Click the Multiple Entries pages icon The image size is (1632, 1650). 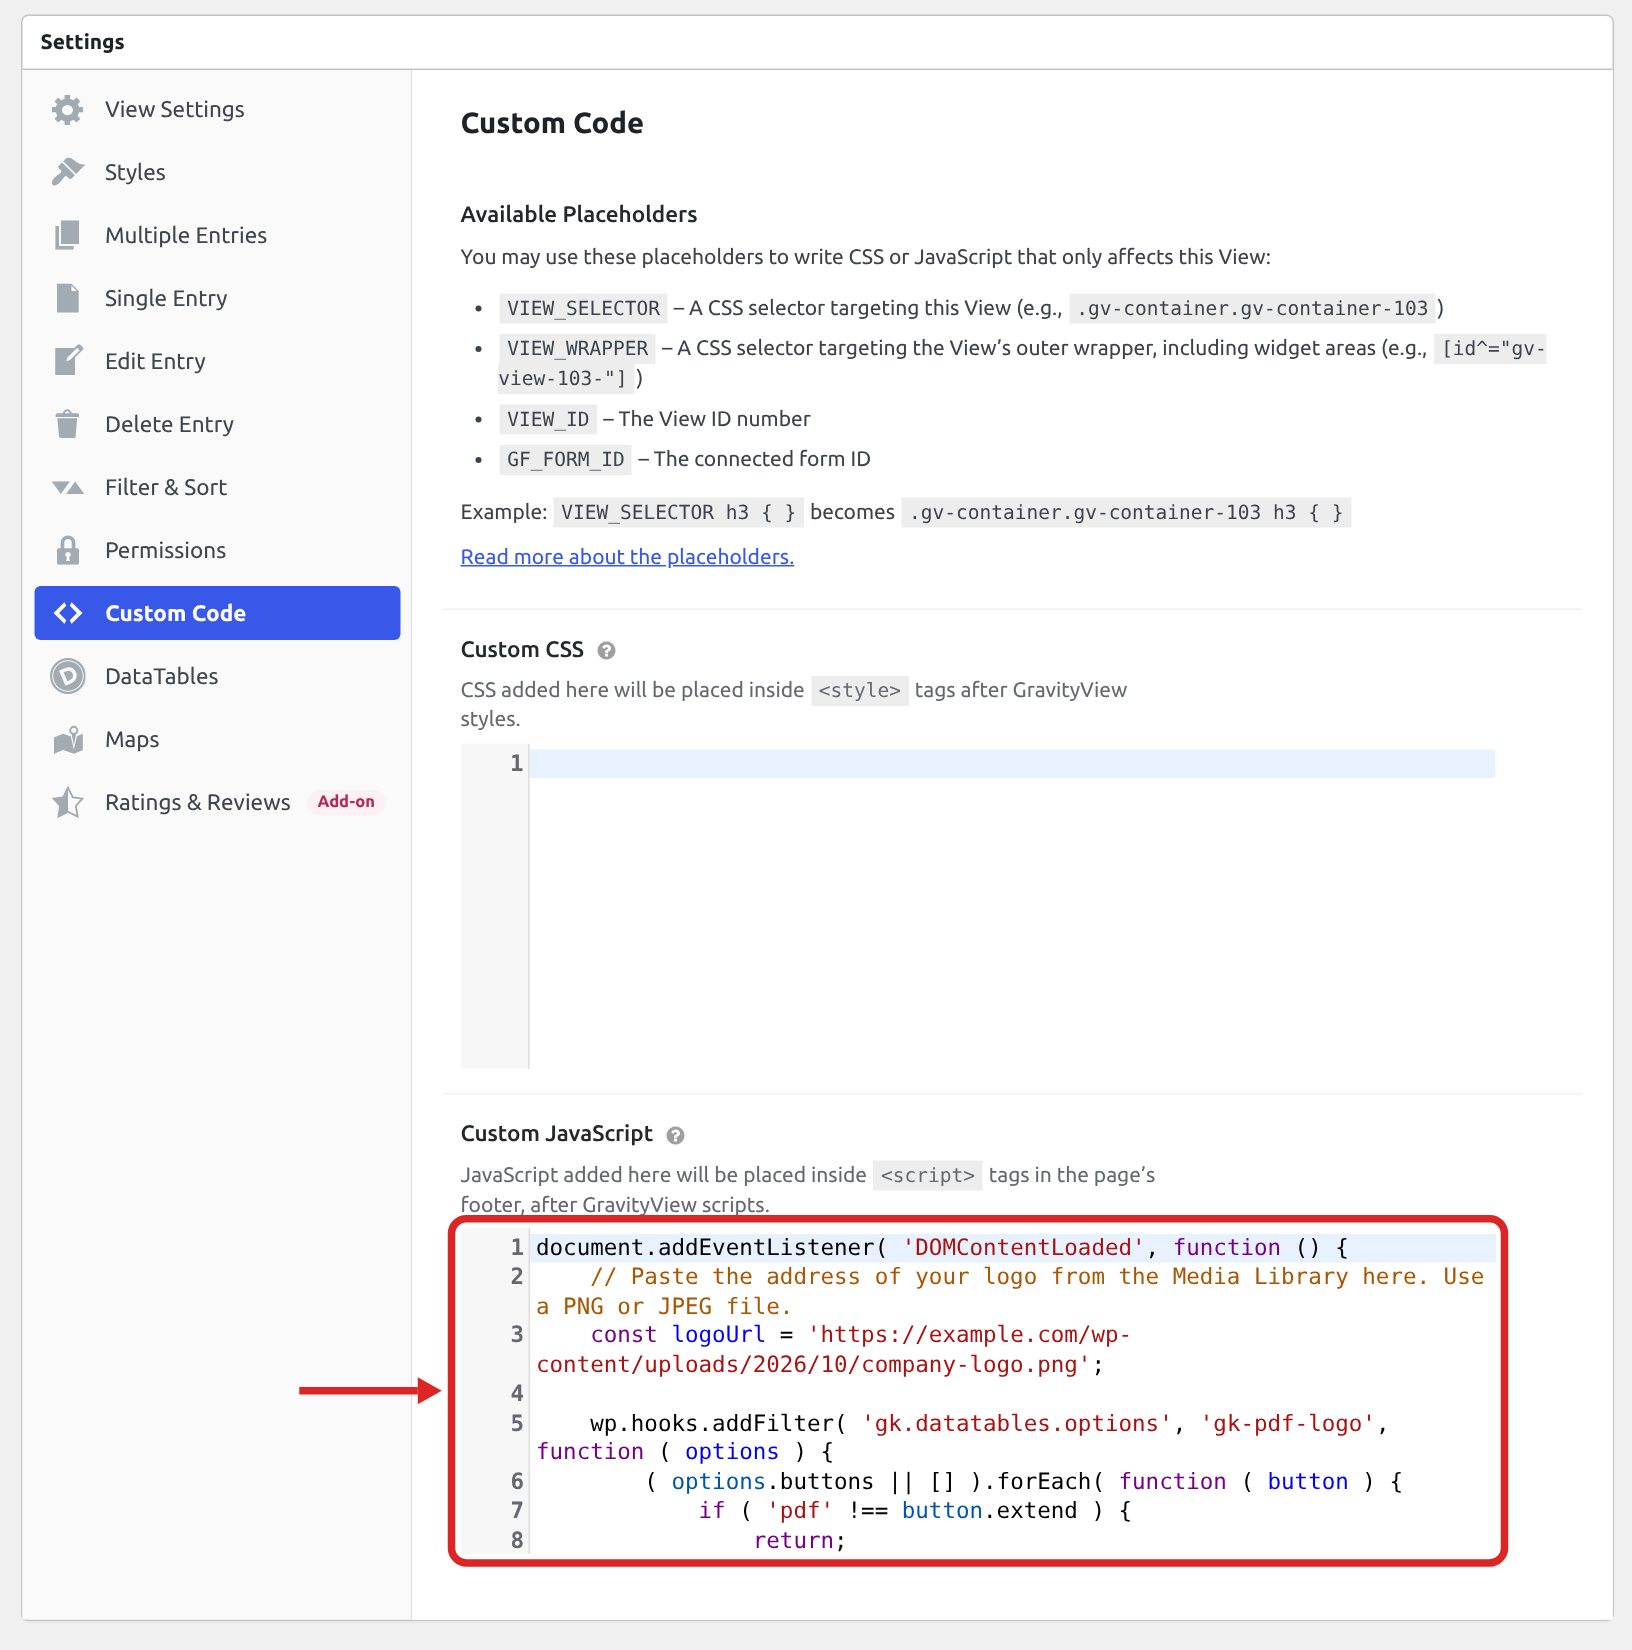(x=67, y=235)
